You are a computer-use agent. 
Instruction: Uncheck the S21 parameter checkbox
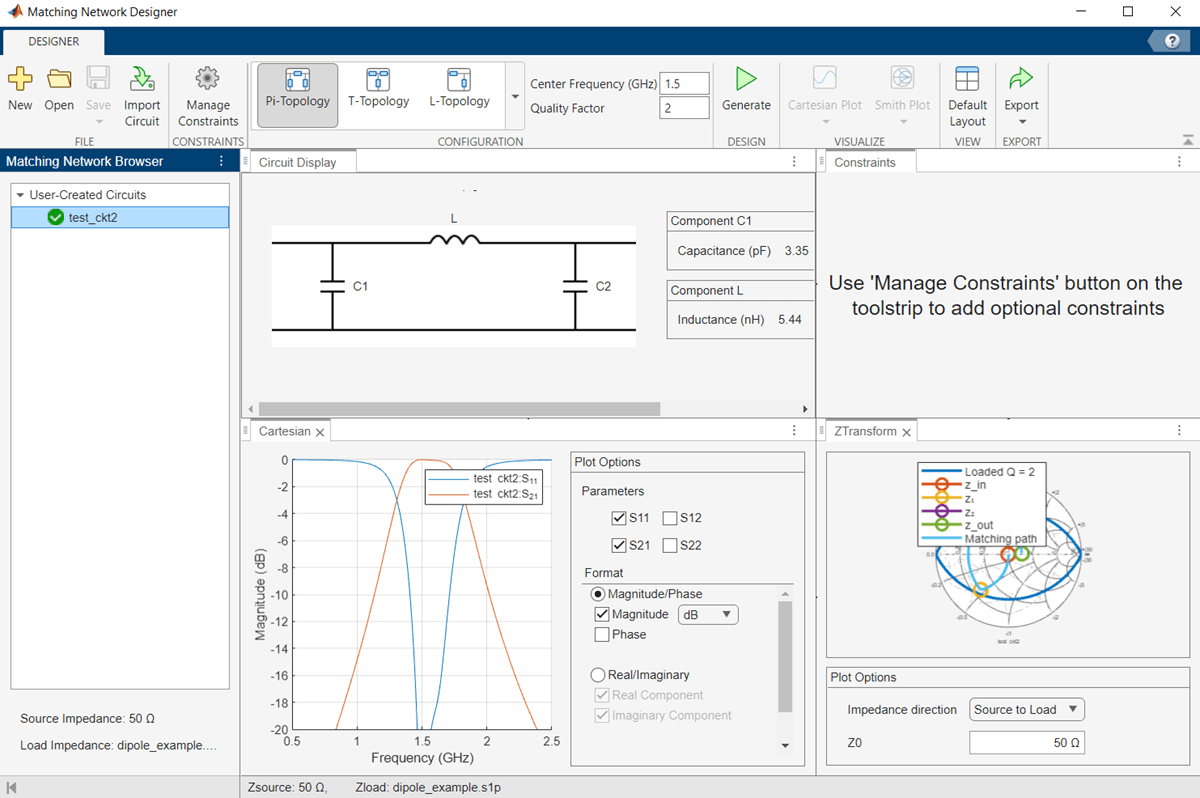(619, 545)
